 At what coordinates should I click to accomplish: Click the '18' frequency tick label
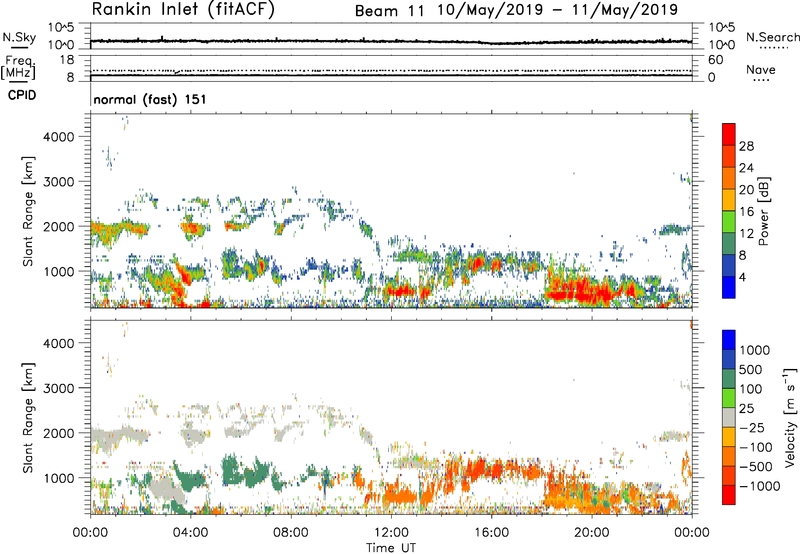(67, 60)
